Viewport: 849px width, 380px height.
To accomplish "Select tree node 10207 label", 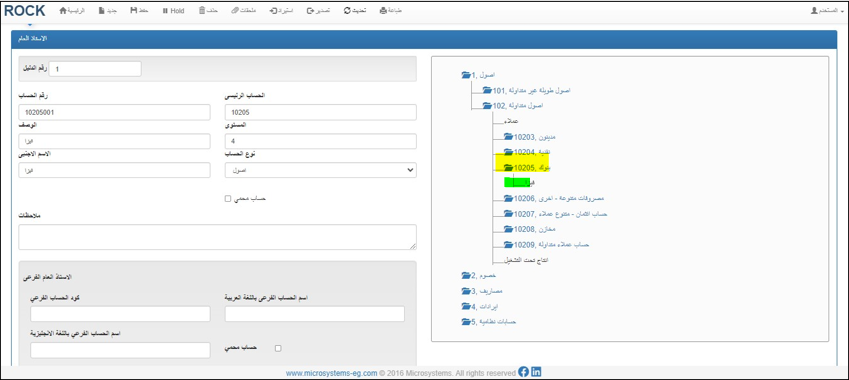I will 561,214.
